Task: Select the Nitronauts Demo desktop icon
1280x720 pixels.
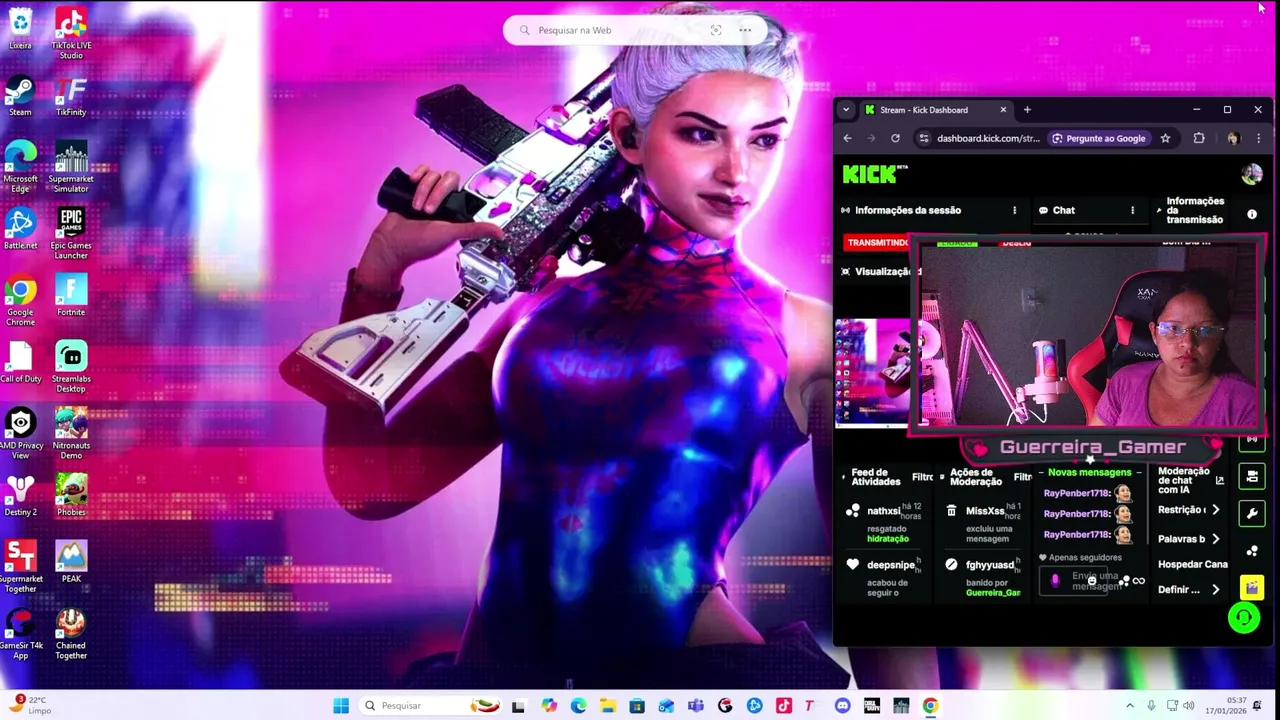Action: click(x=71, y=434)
